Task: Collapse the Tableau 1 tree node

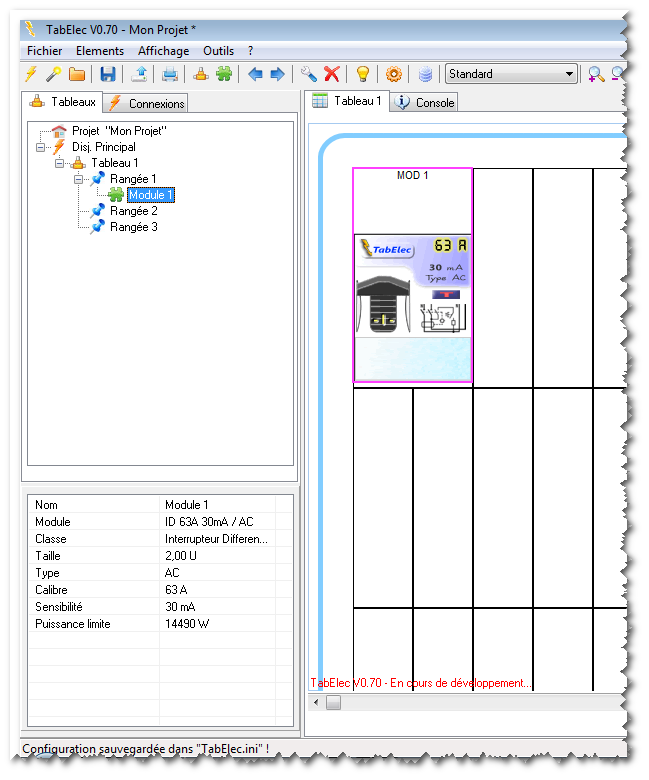Action: click(x=60, y=163)
